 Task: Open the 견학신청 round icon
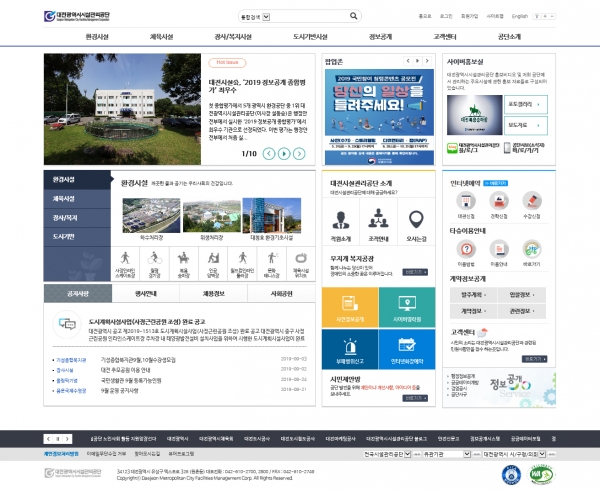(499, 203)
